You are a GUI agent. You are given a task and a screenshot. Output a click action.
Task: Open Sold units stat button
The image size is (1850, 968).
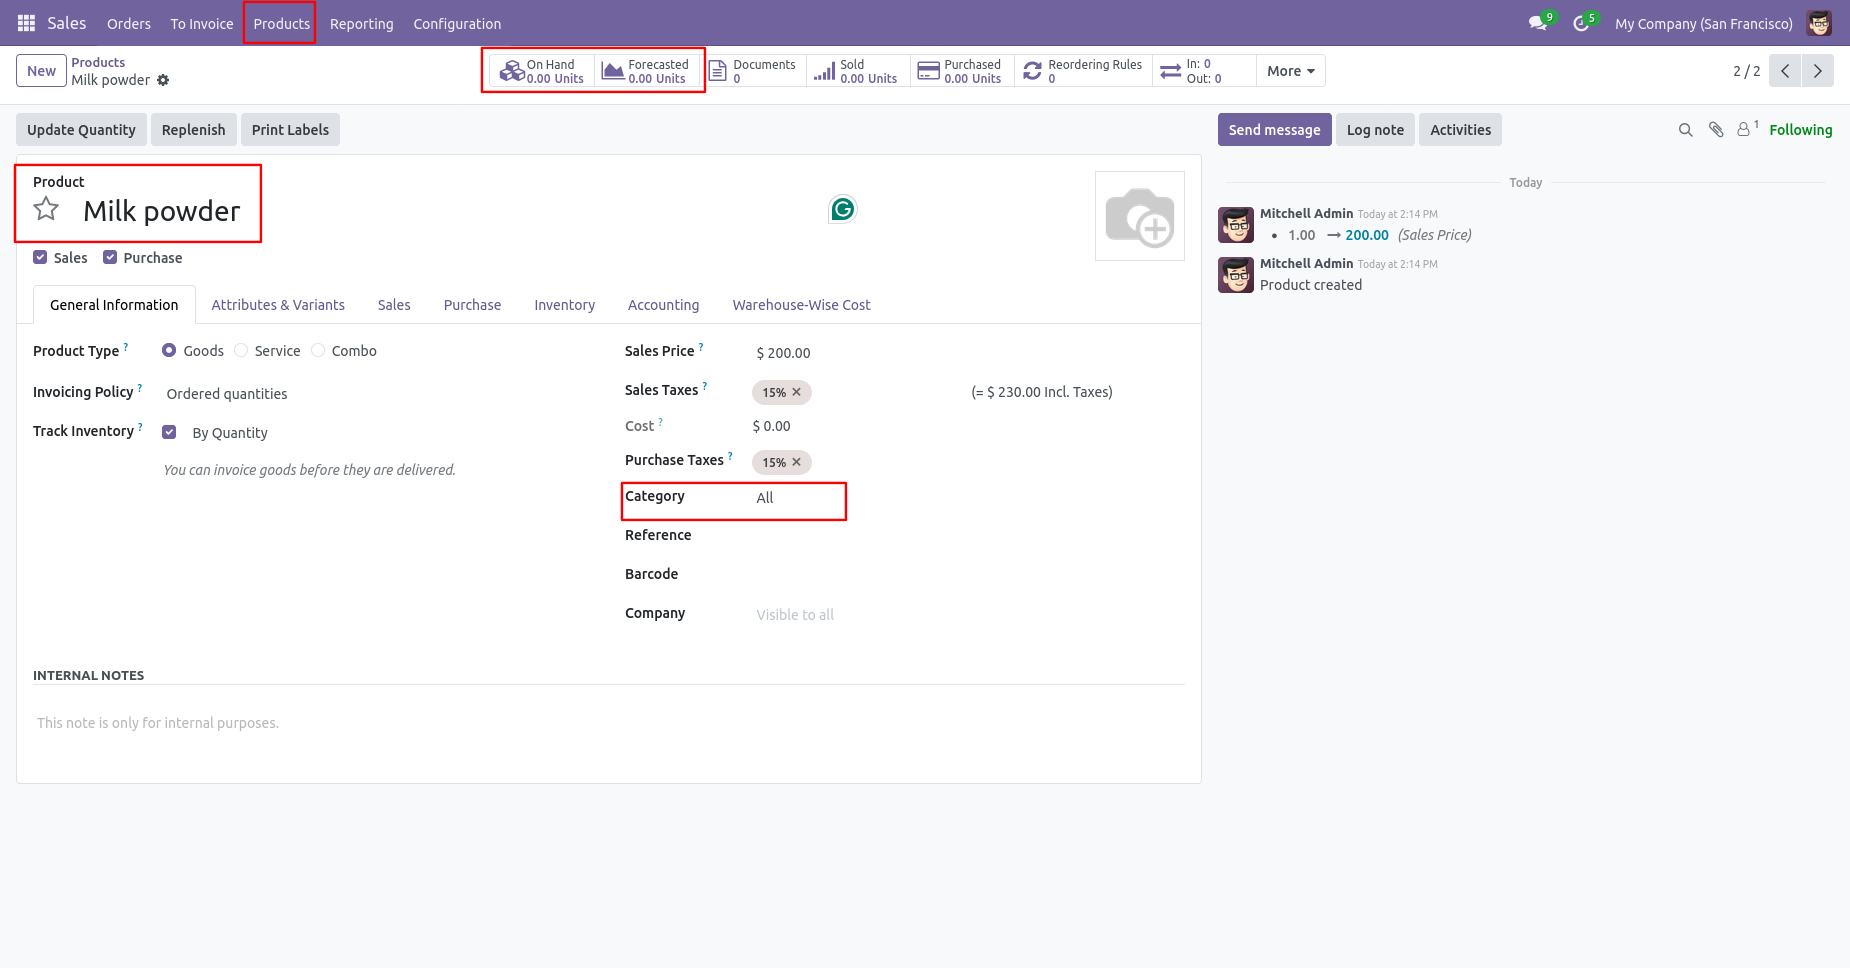(x=858, y=71)
